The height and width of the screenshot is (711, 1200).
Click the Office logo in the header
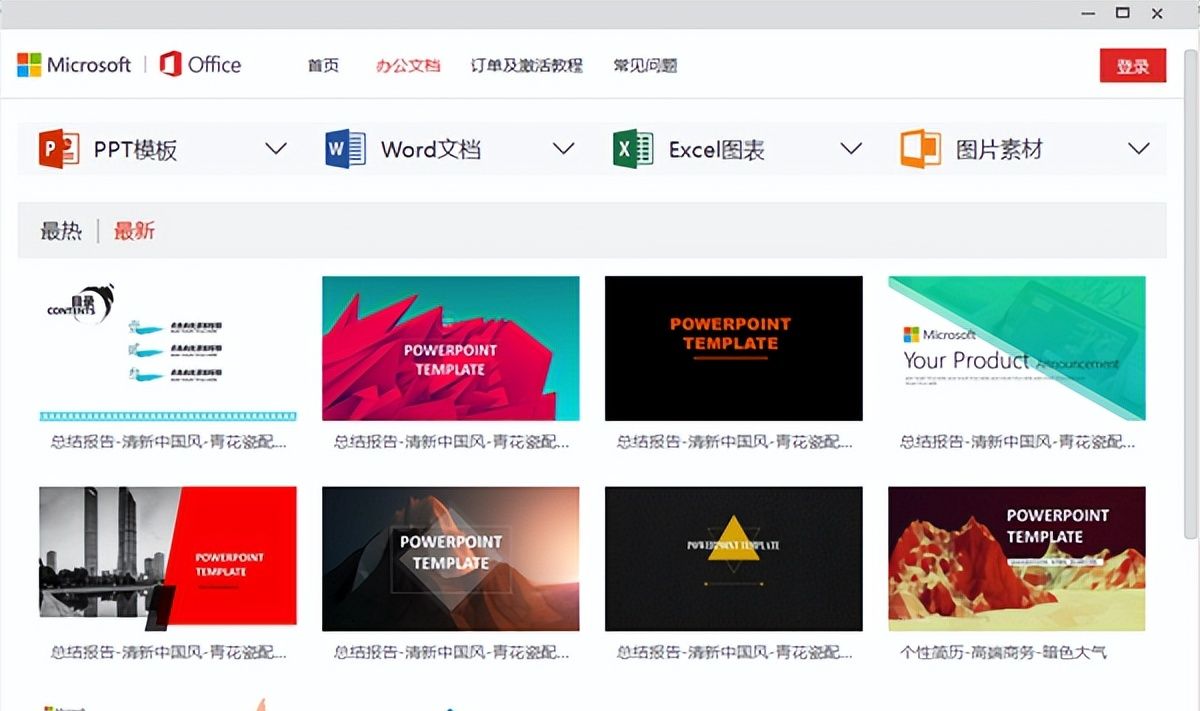coord(200,65)
